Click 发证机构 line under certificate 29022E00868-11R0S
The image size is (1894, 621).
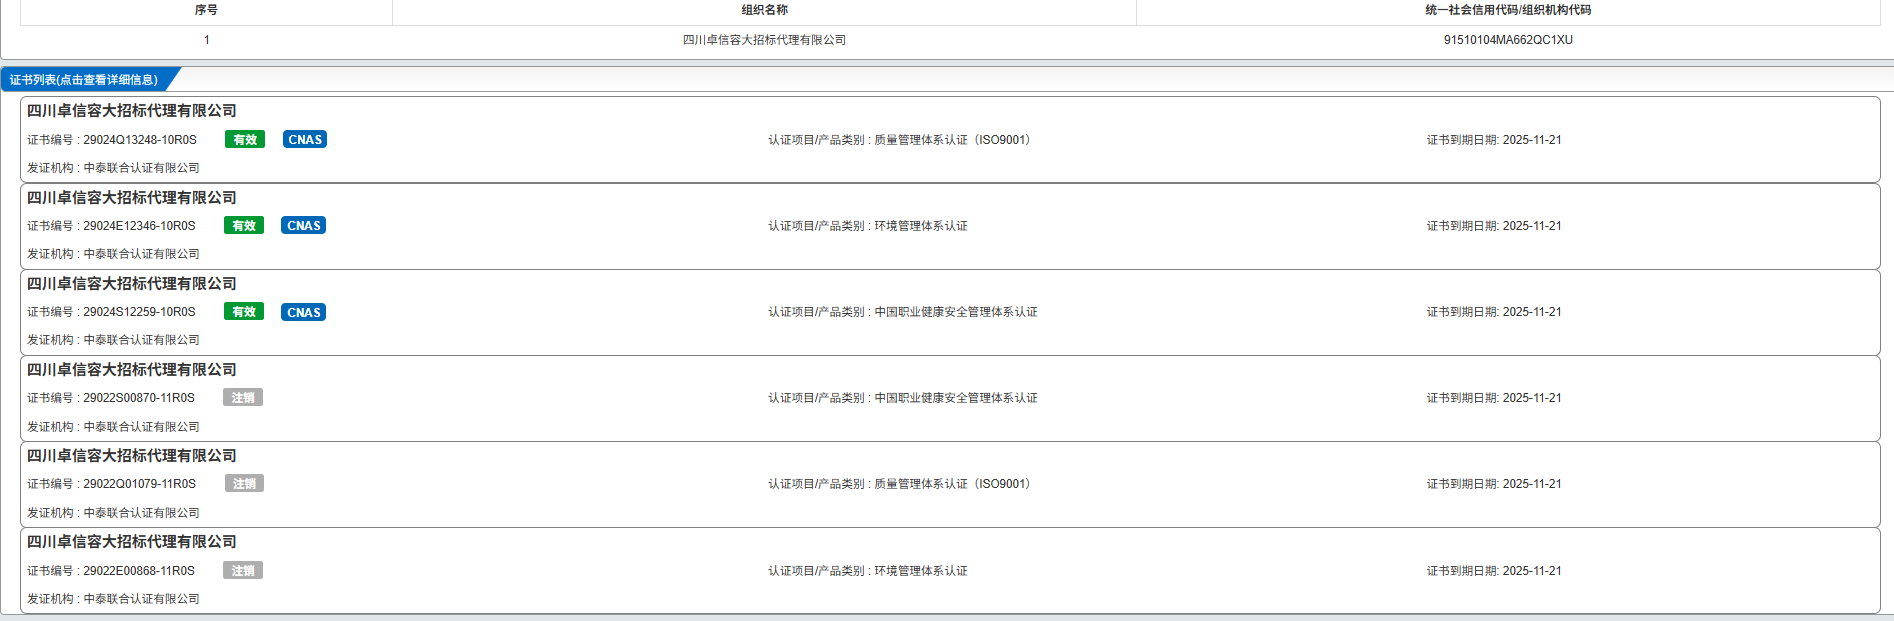click(x=113, y=599)
